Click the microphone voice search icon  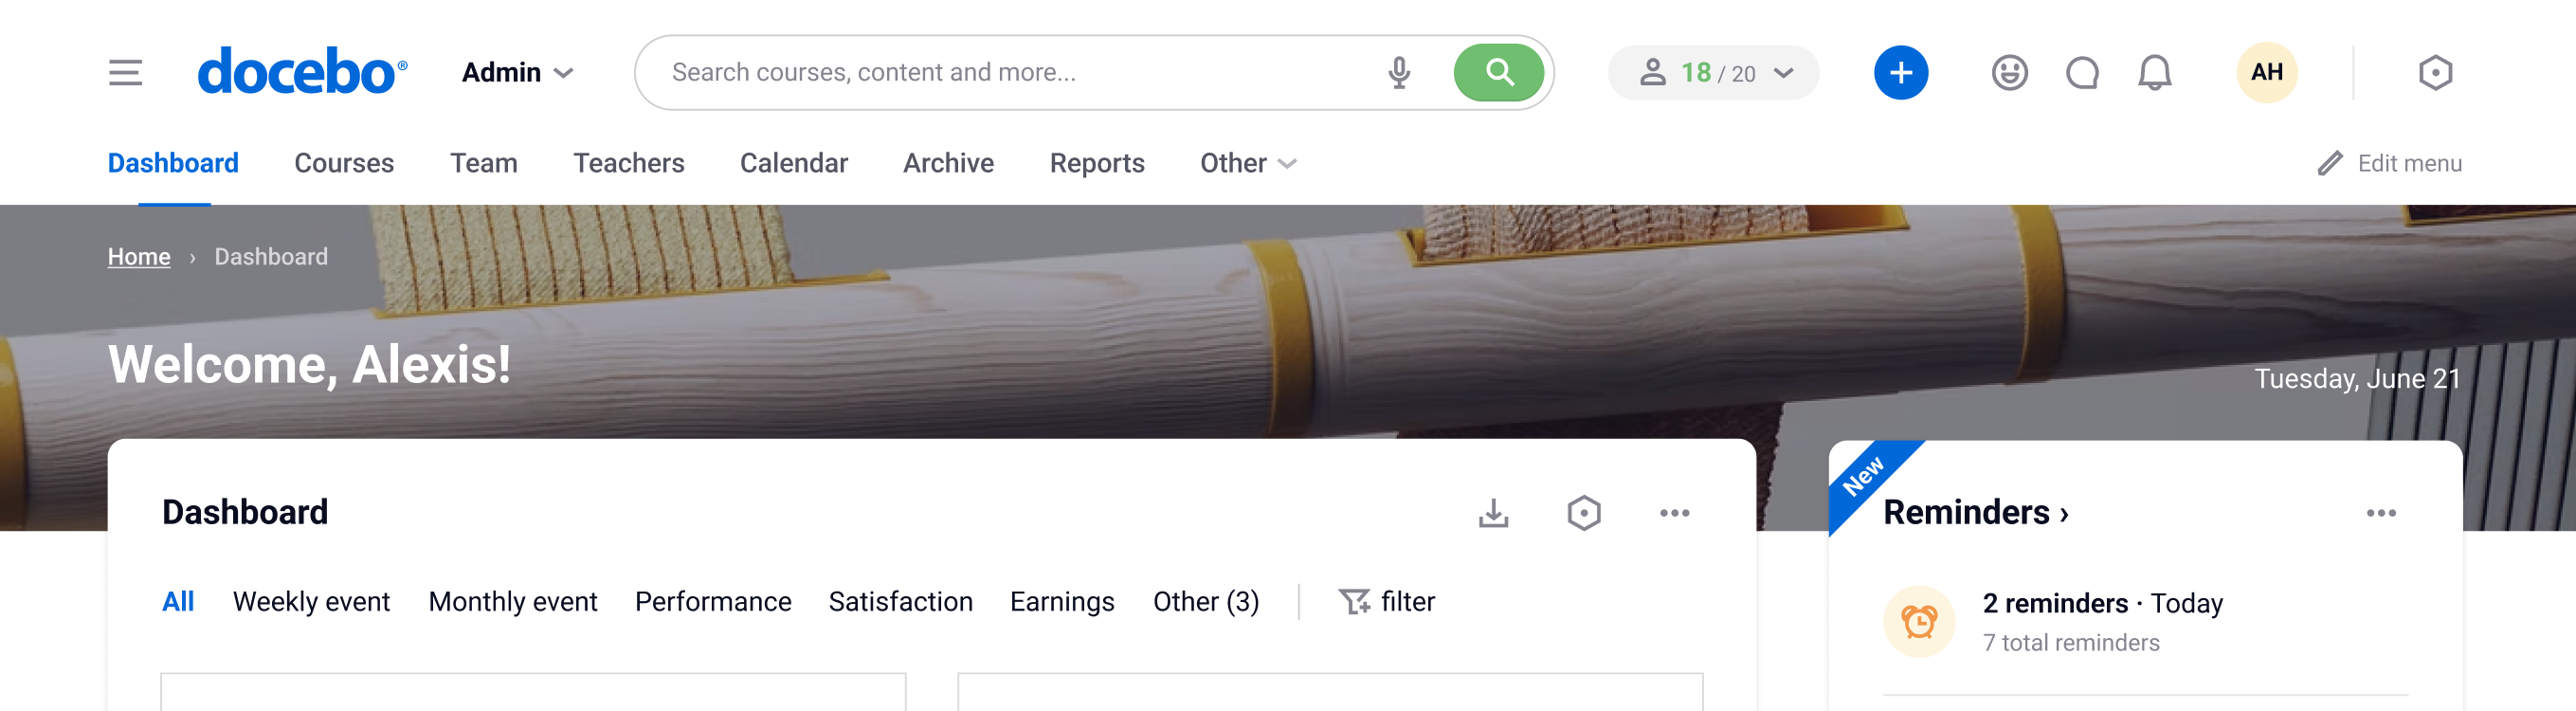click(x=1399, y=73)
